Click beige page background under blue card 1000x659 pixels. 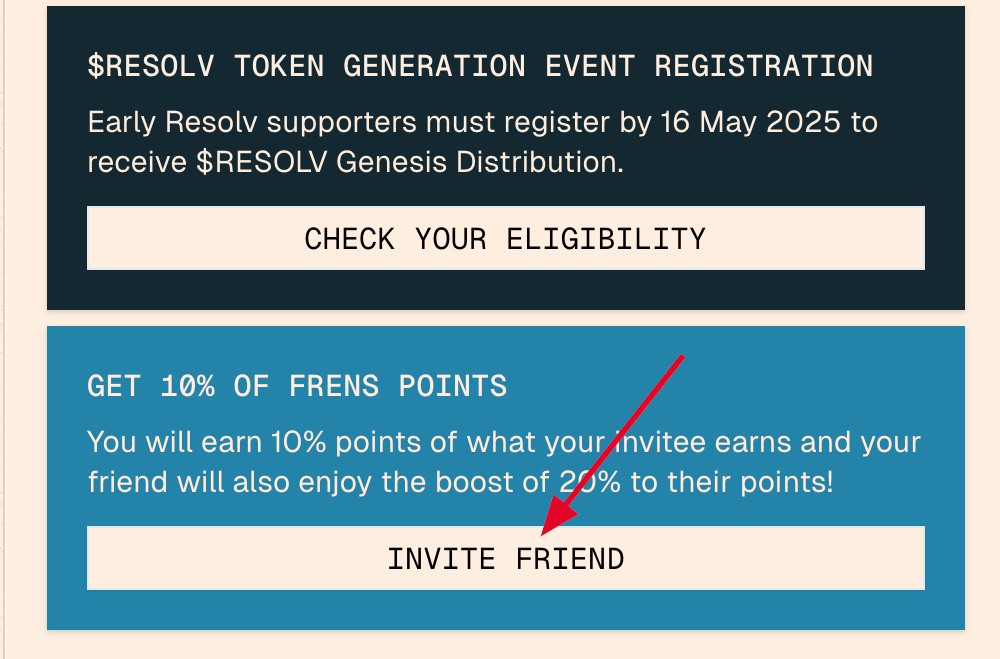pos(506,645)
